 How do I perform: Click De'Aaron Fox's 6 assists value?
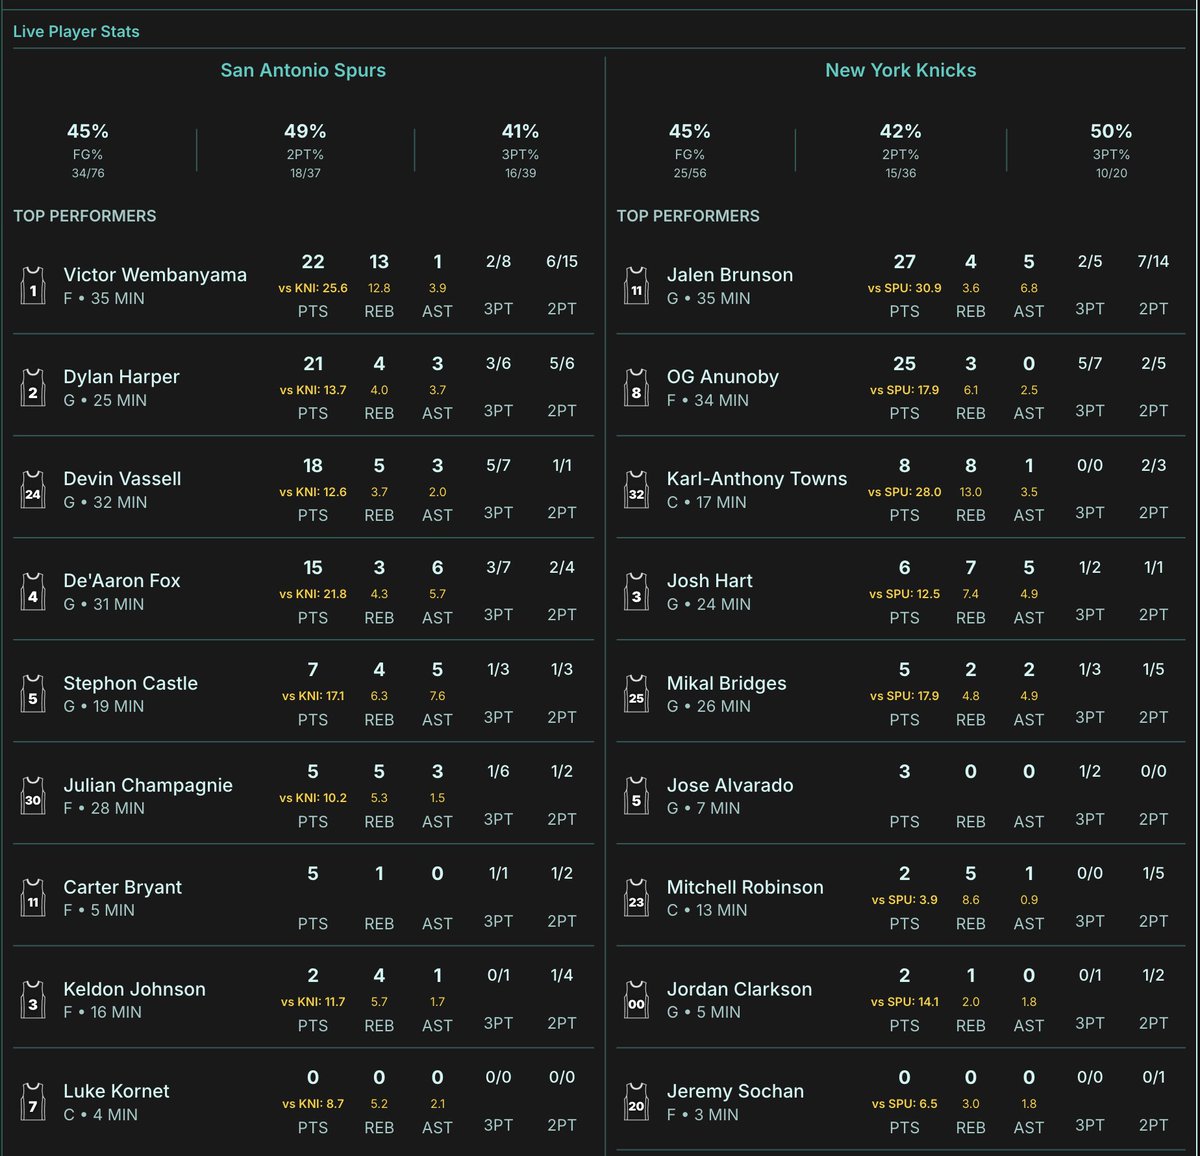tap(437, 568)
